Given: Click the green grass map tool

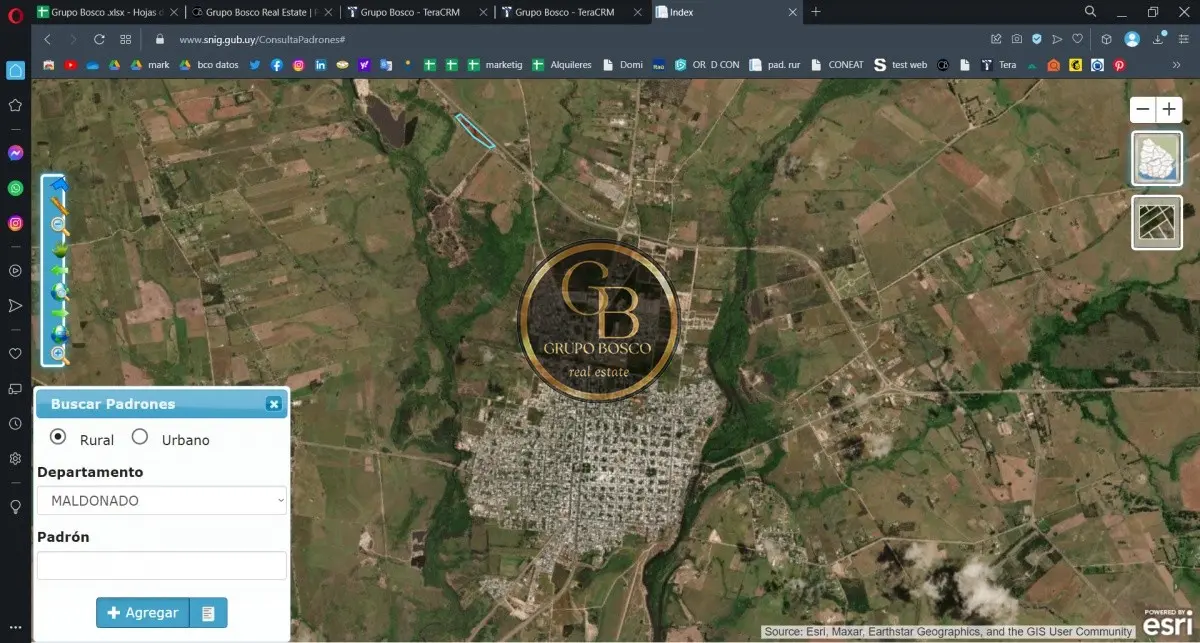Looking at the screenshot, I should coord(58,248).
